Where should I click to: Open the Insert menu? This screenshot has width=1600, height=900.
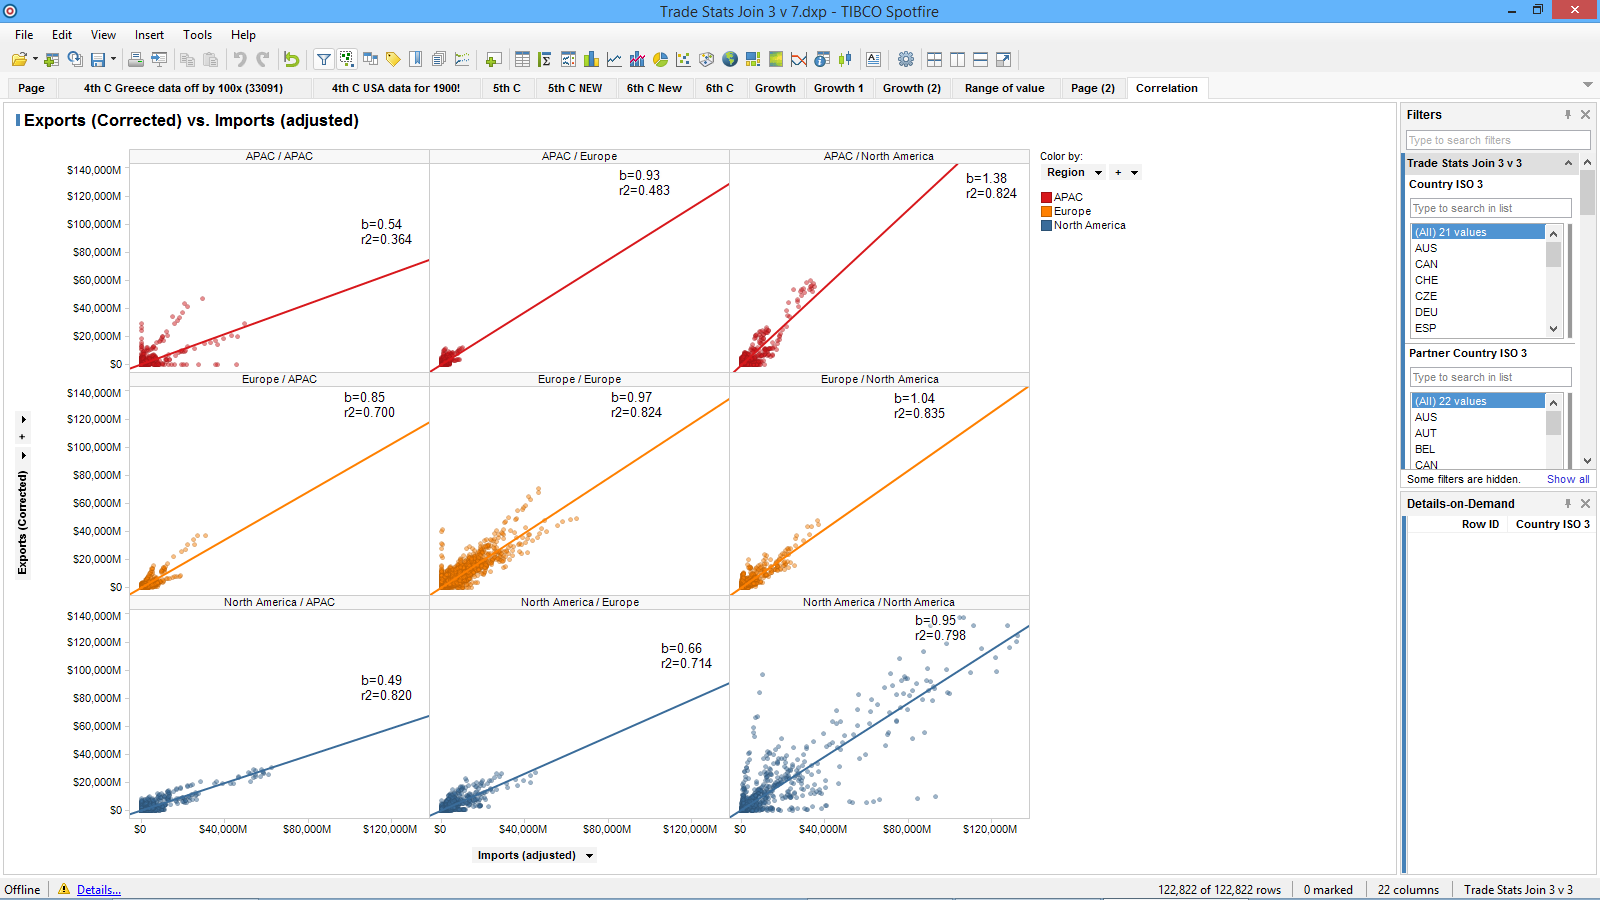tap(149, 35)
